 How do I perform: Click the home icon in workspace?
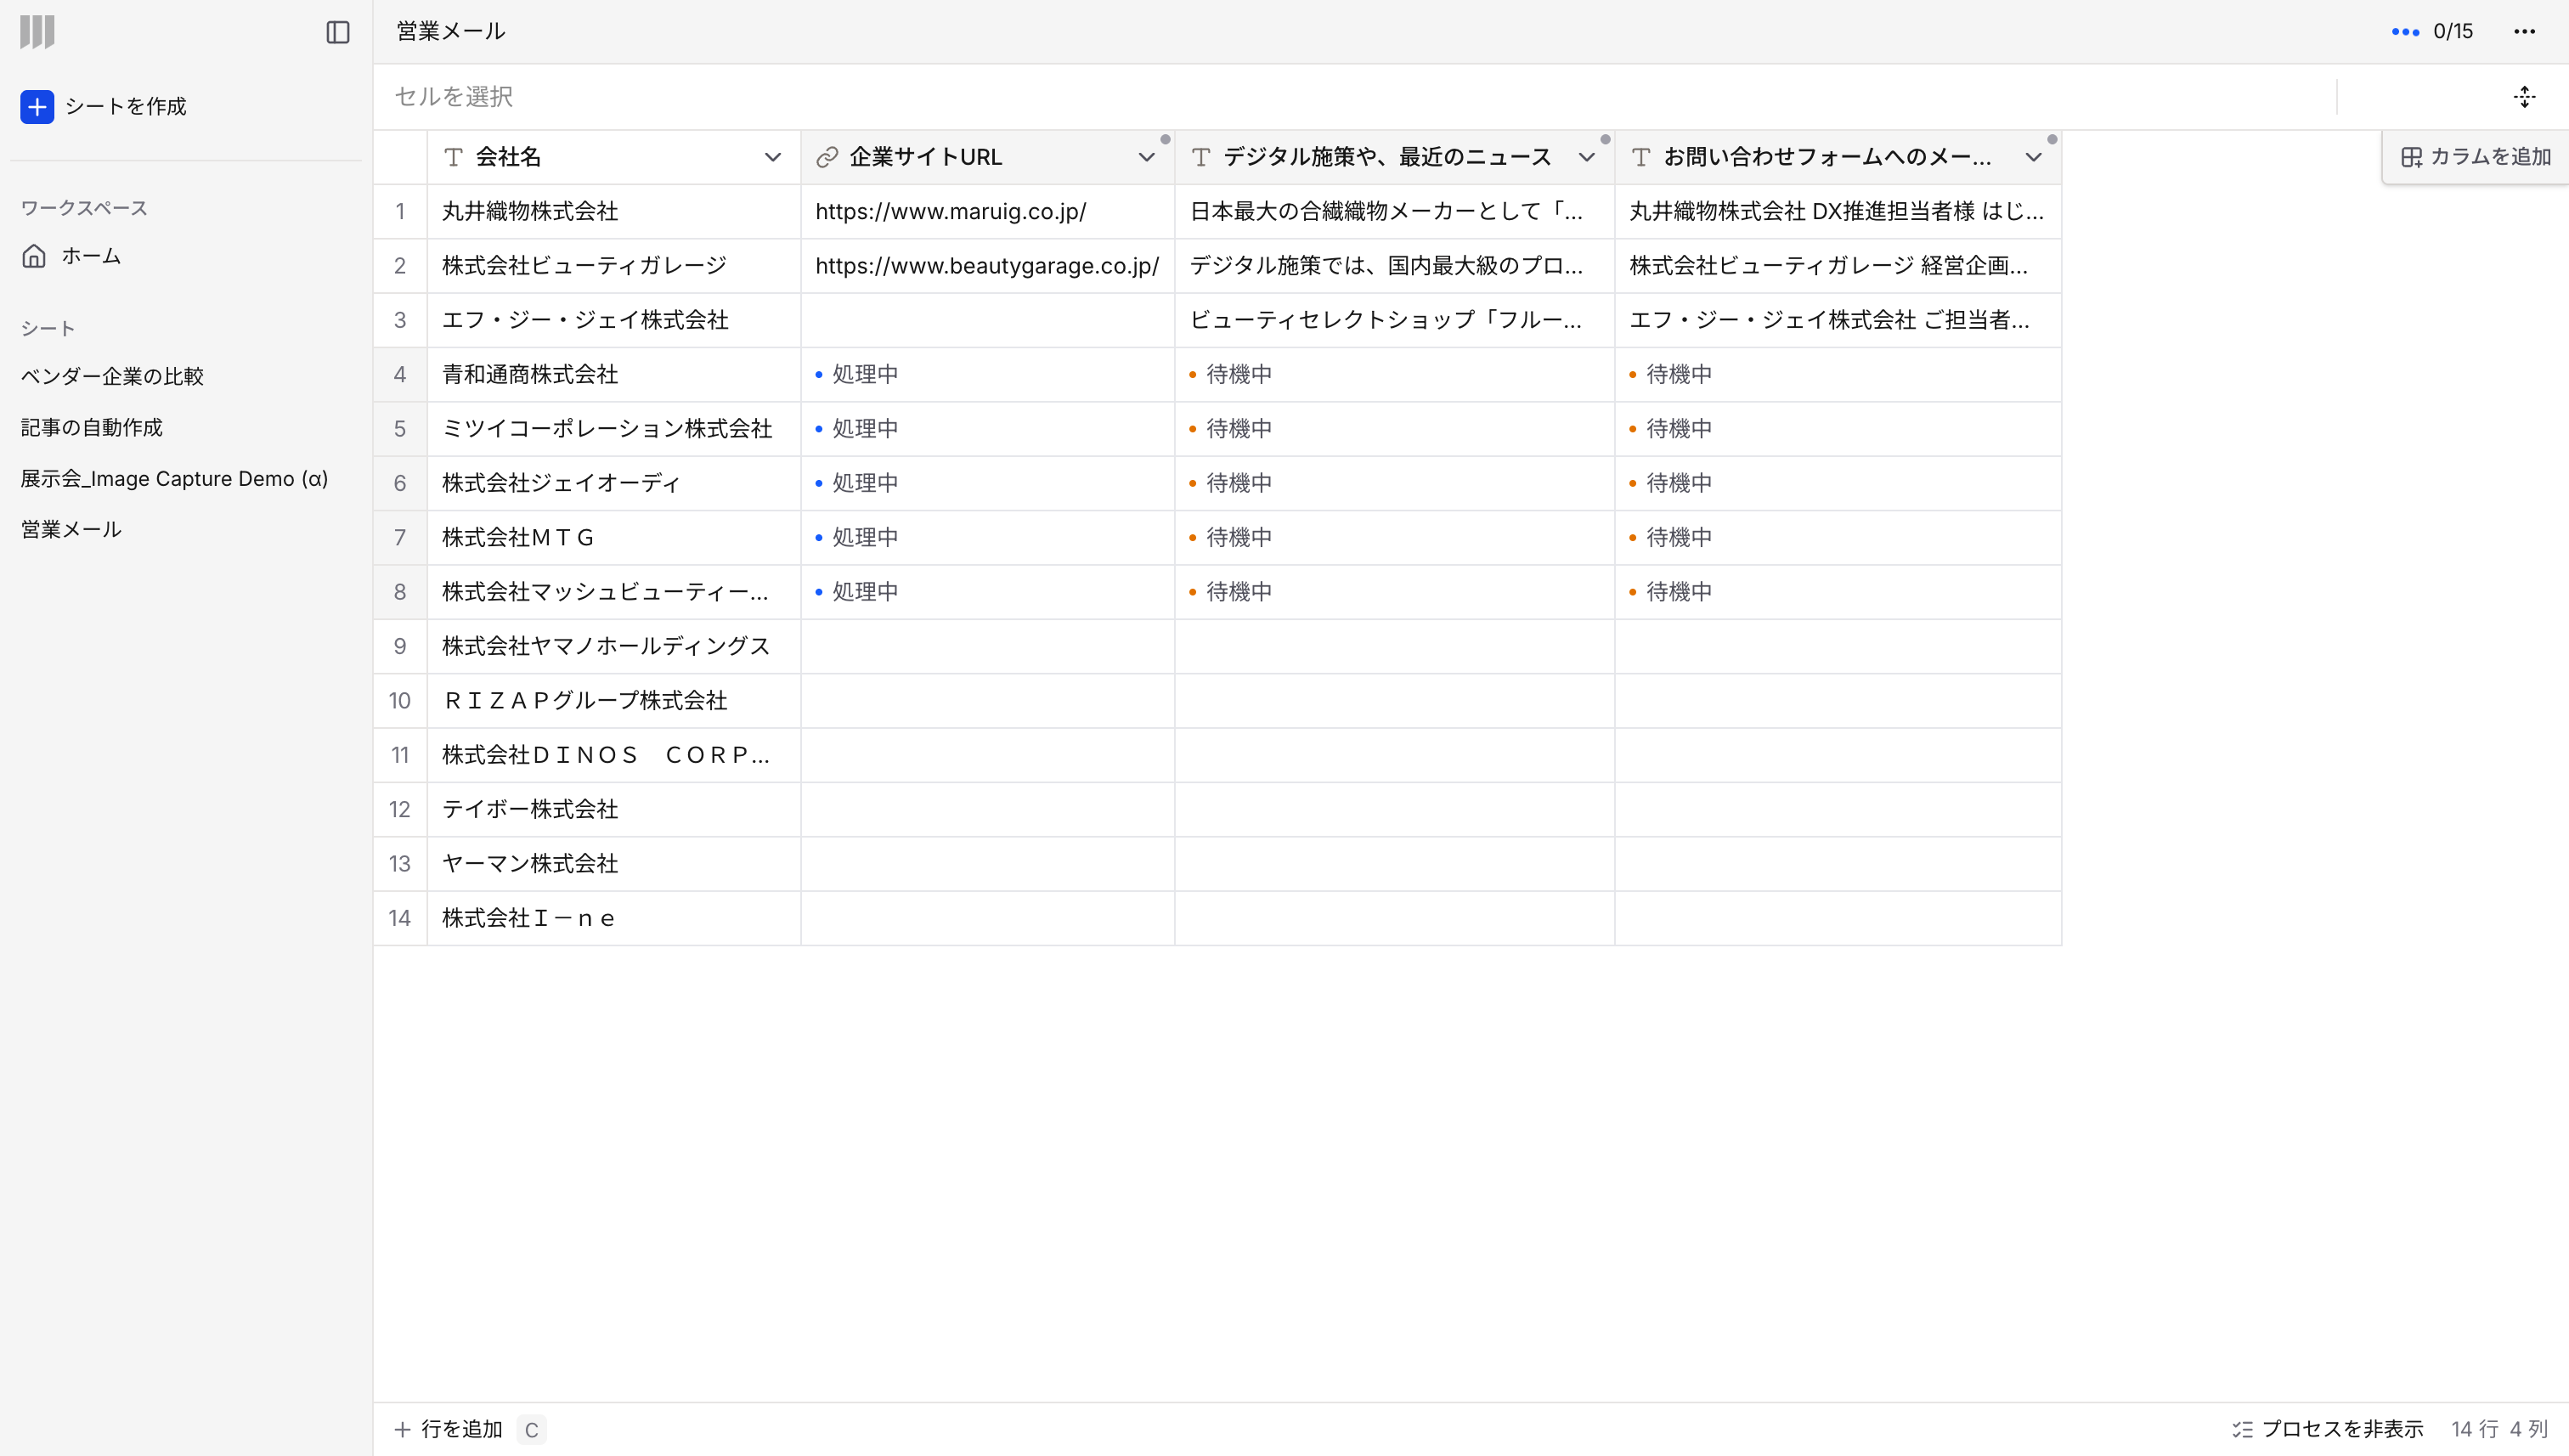(x=34, y=256)
